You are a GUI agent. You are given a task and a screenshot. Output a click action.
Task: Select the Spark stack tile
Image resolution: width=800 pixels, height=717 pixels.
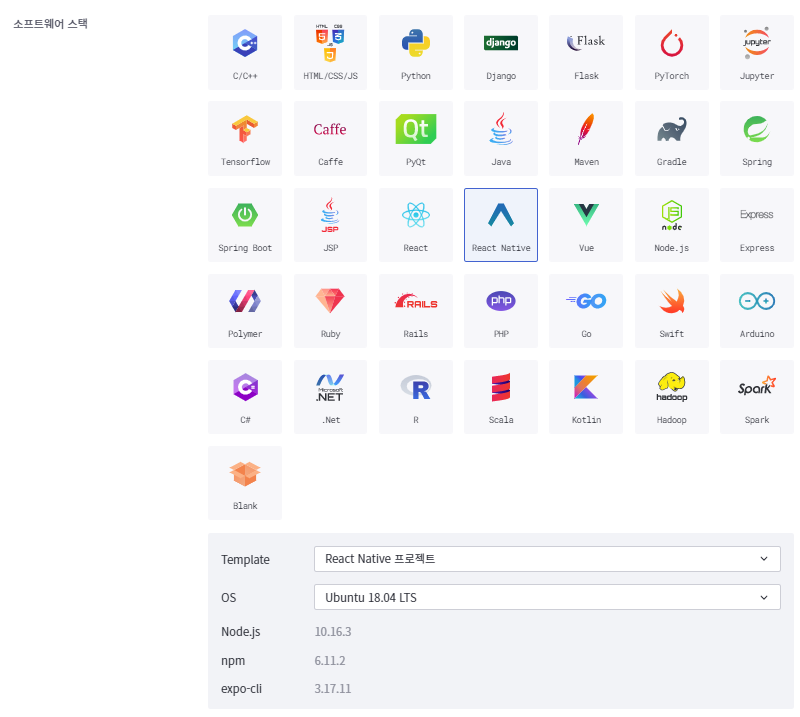(x=757, y=397)
